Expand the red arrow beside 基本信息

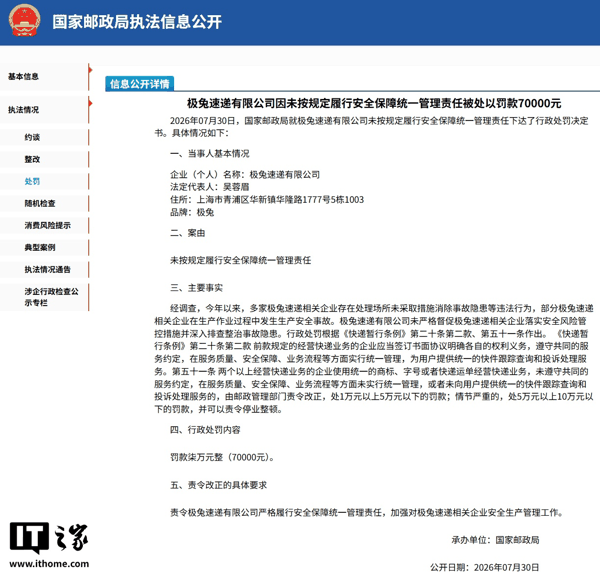click(x=91, y=70)
